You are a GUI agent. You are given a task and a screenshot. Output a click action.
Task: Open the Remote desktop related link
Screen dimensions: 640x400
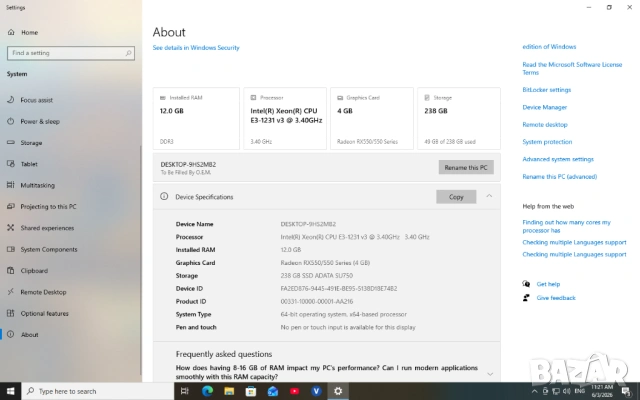(x=545, y=124)
